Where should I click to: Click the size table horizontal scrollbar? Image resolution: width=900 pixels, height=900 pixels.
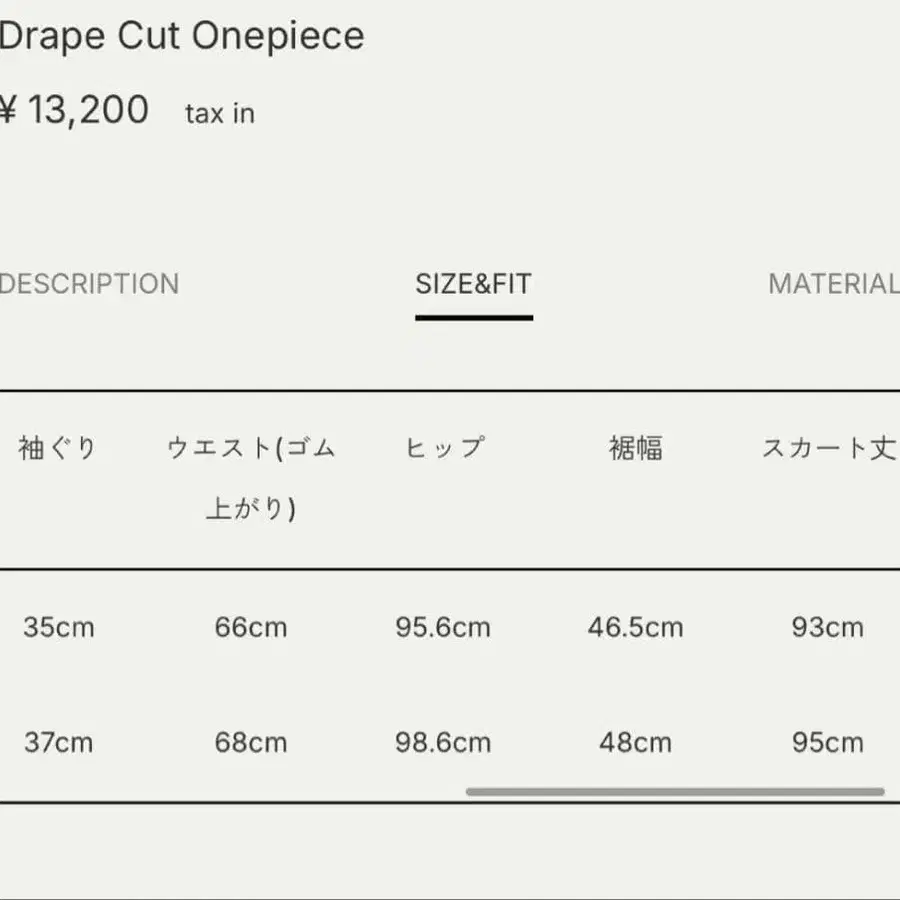[675, 792]
